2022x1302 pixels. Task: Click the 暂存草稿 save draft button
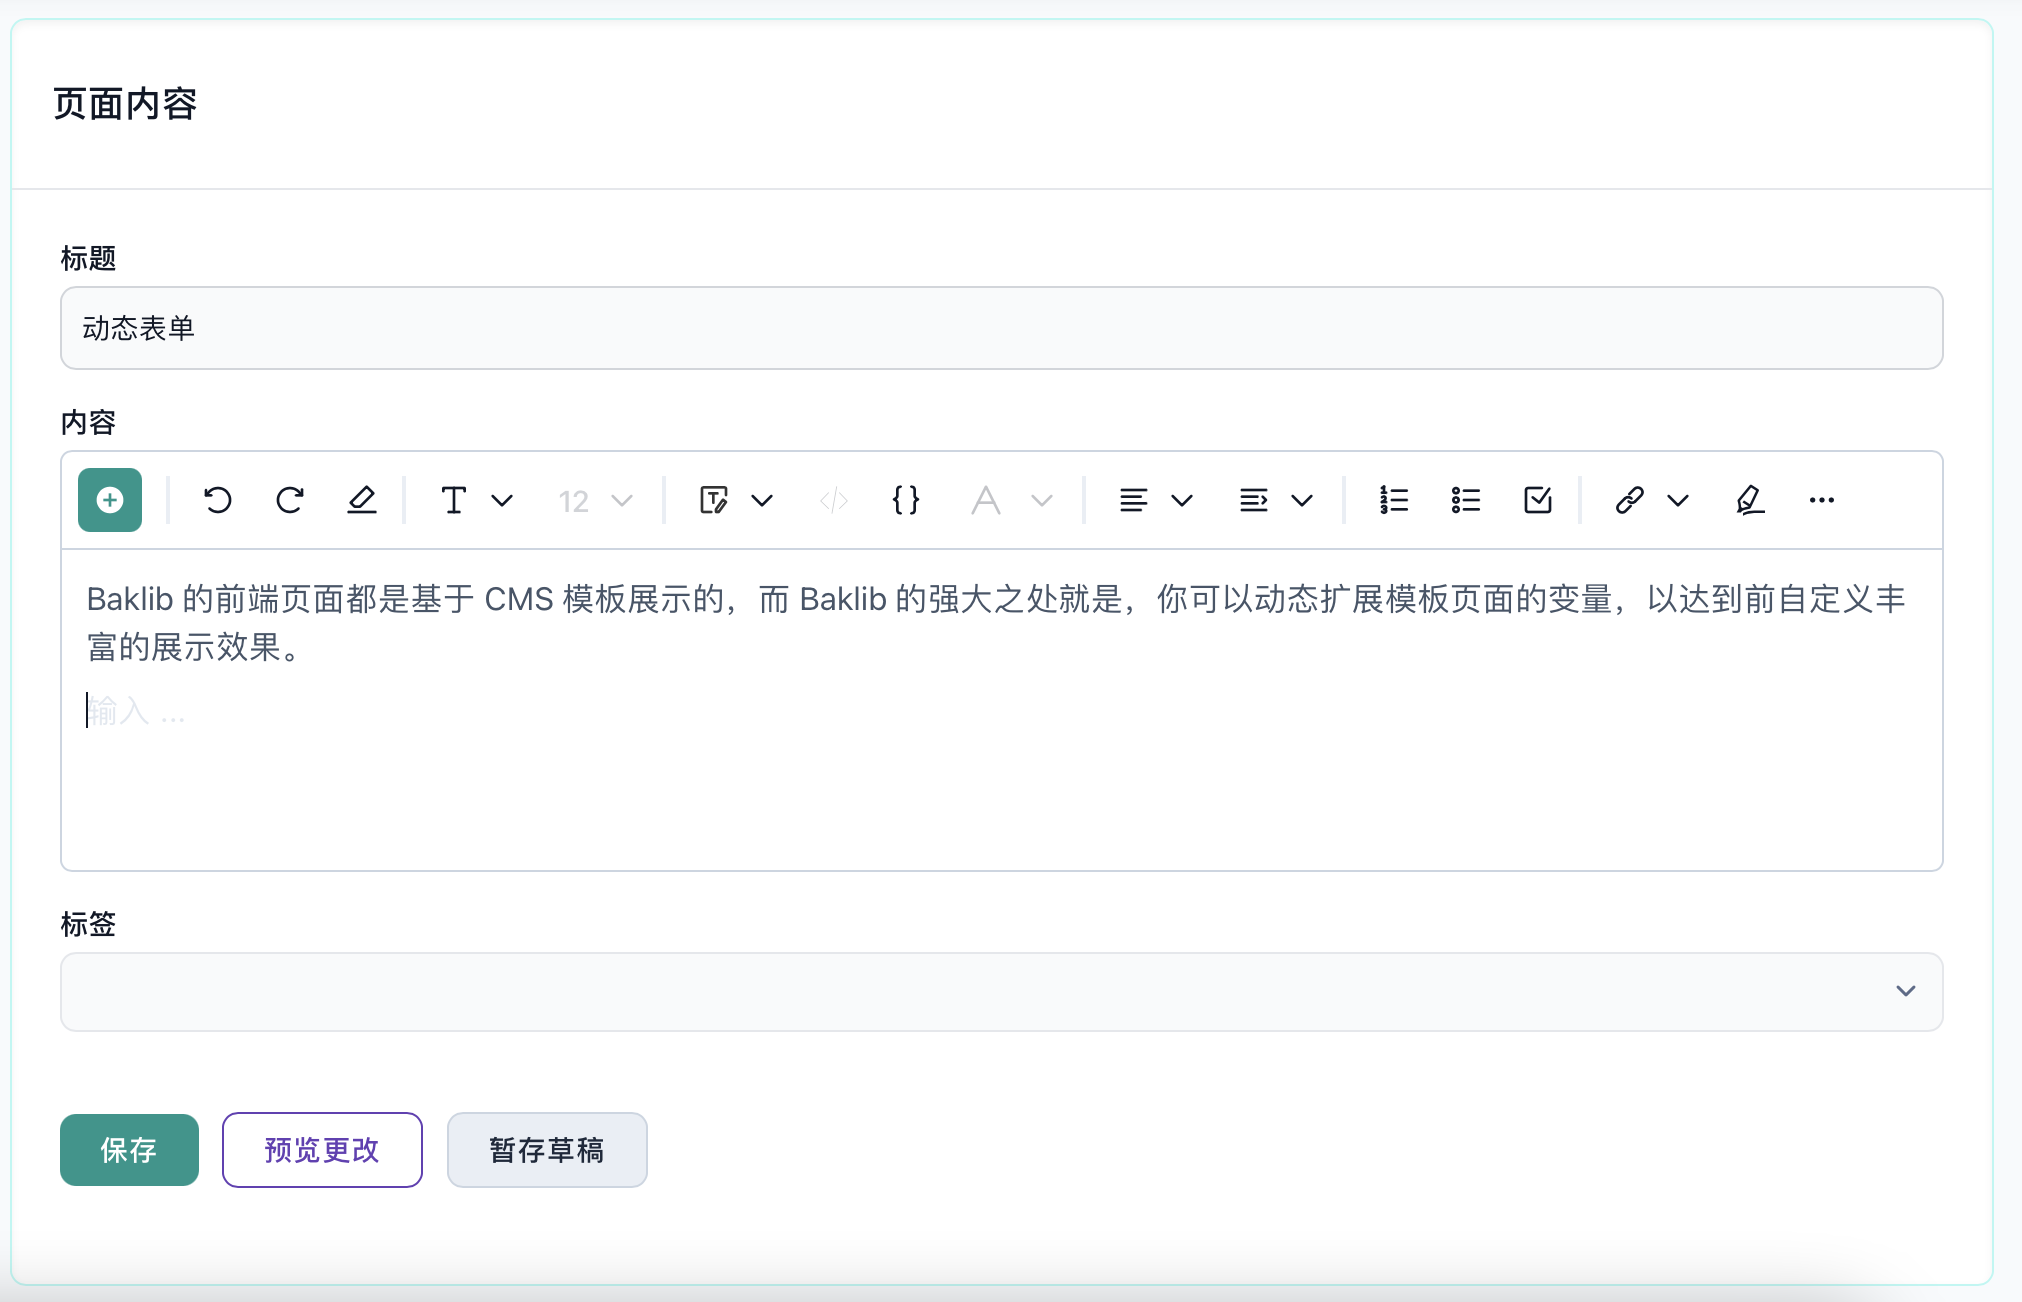547,1150
